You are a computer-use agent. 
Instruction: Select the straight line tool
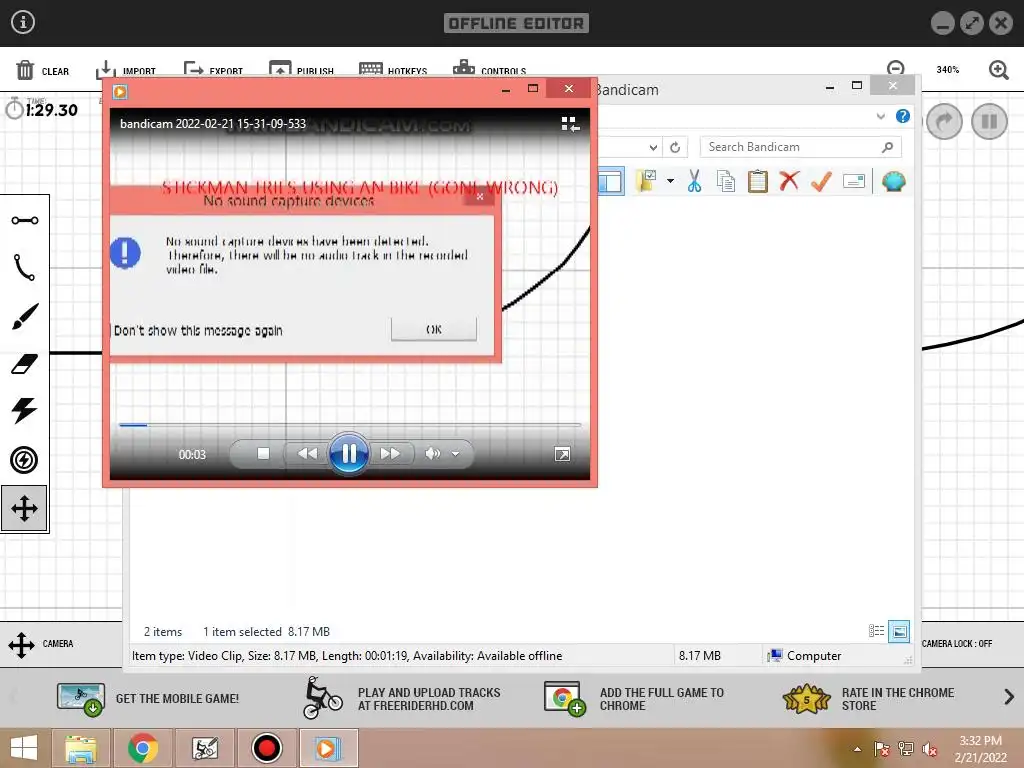click(25, 220)
